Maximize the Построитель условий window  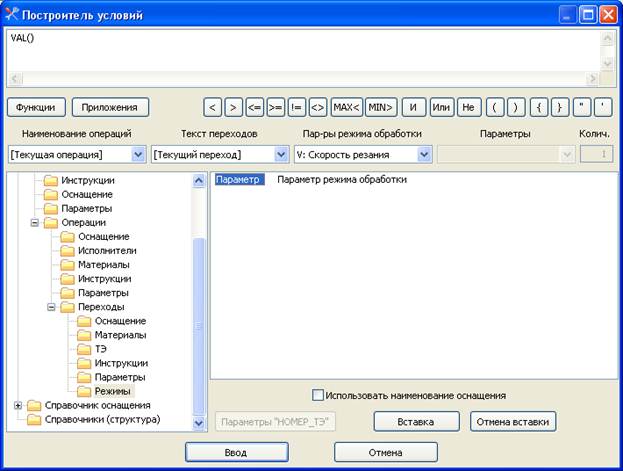pos(588,15)
